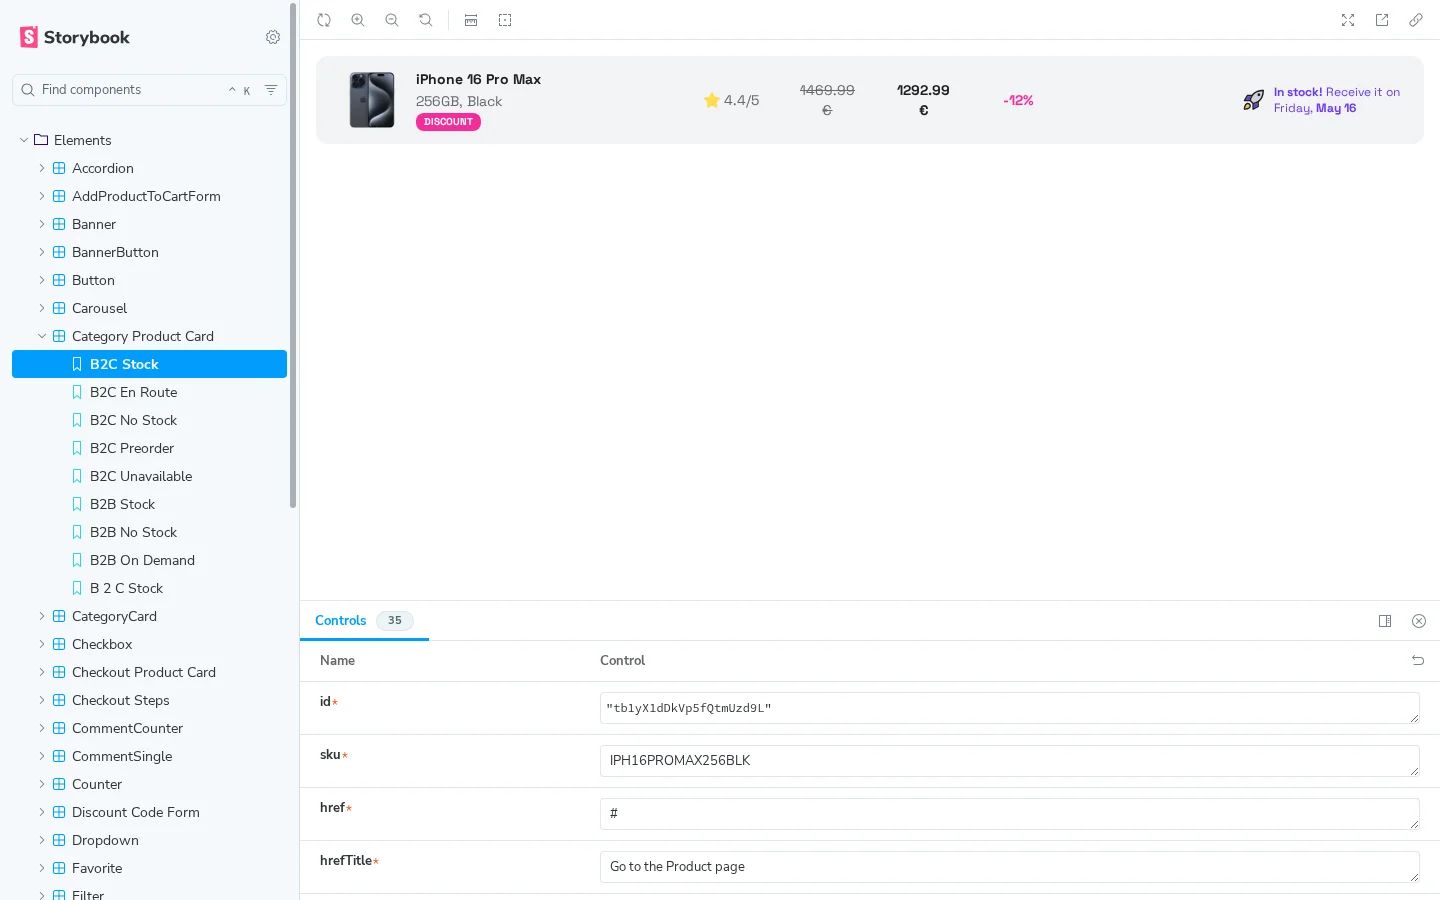Open the B2C En Route story

[x=149, y=392]
